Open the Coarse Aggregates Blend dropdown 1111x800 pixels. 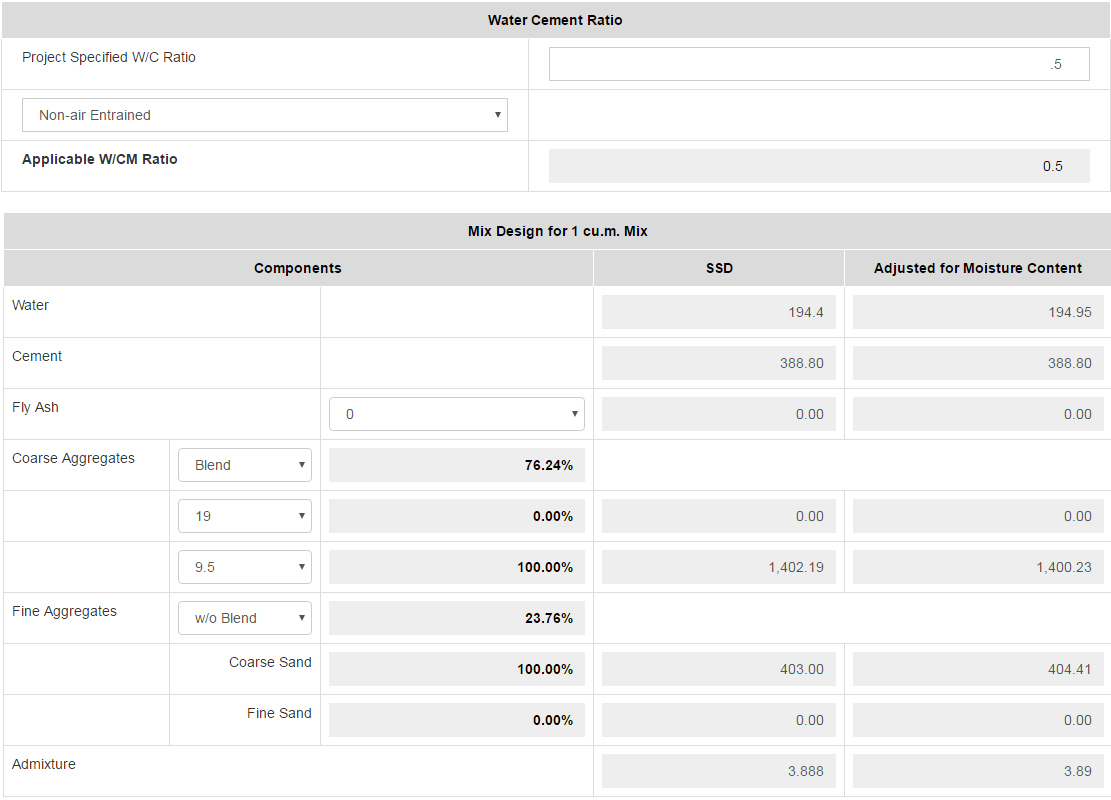245,465
